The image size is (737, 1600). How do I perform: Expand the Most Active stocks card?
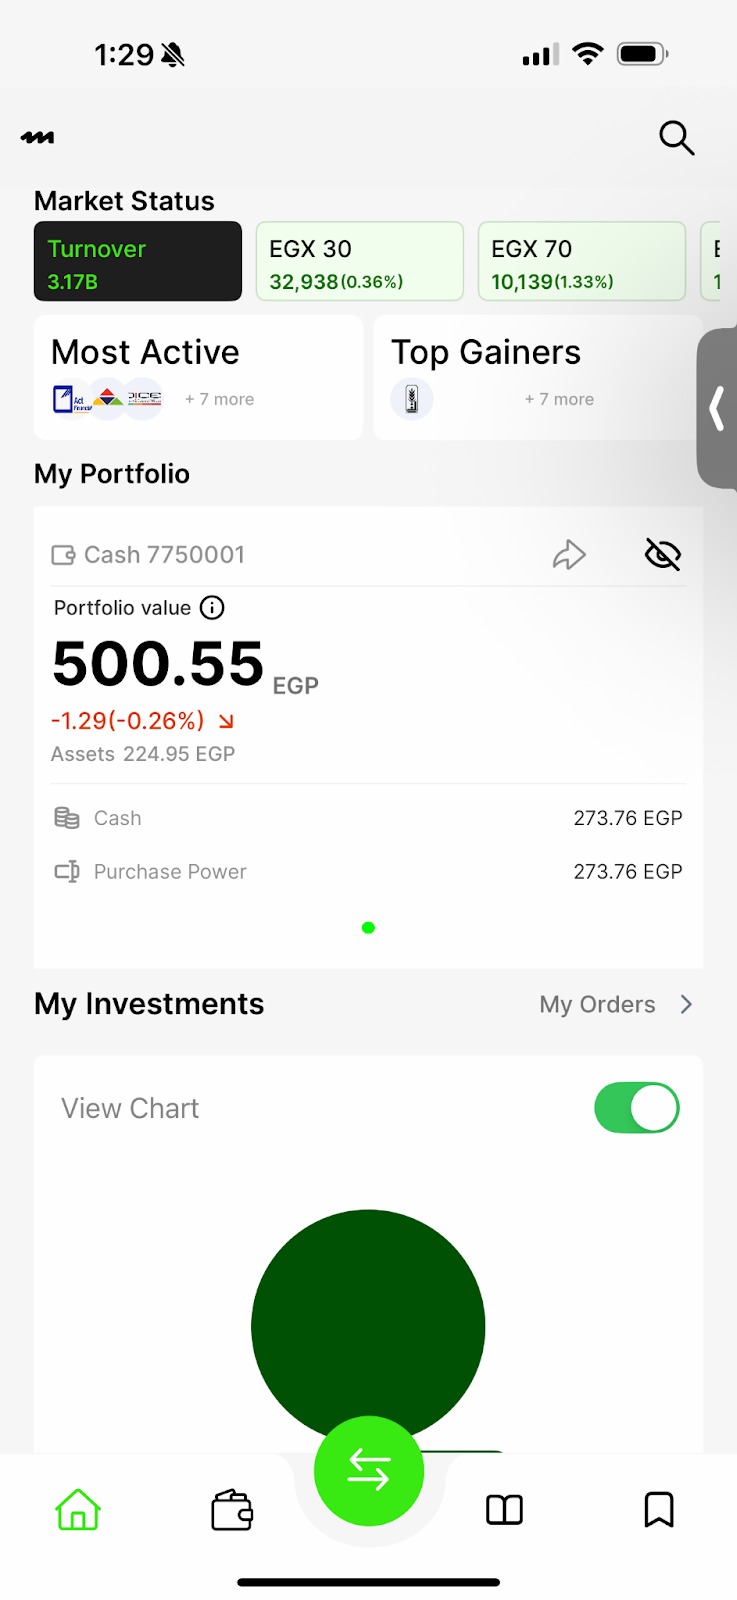[x=198, y=377]
